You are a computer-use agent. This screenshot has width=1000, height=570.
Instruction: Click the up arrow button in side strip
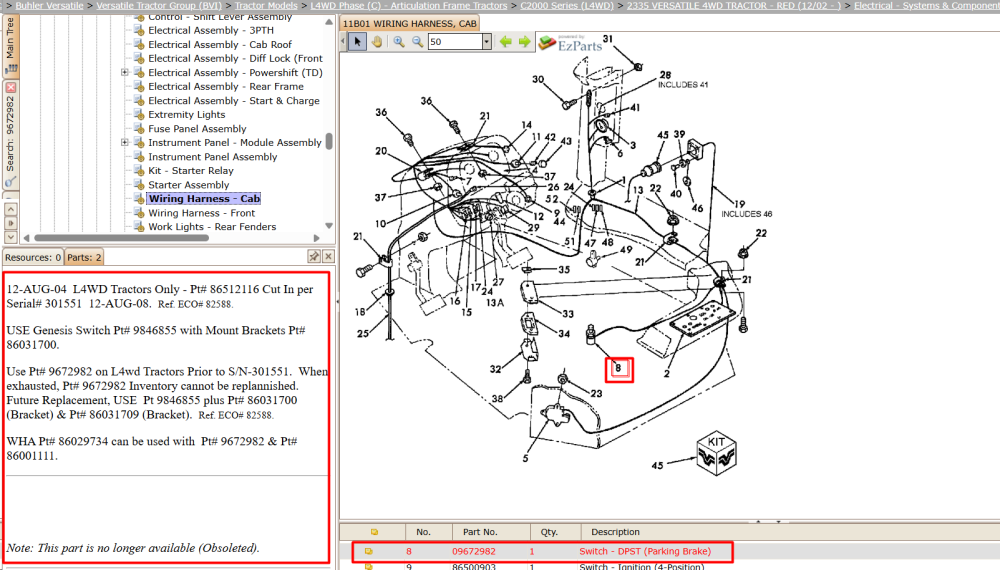tap(11, 209)
